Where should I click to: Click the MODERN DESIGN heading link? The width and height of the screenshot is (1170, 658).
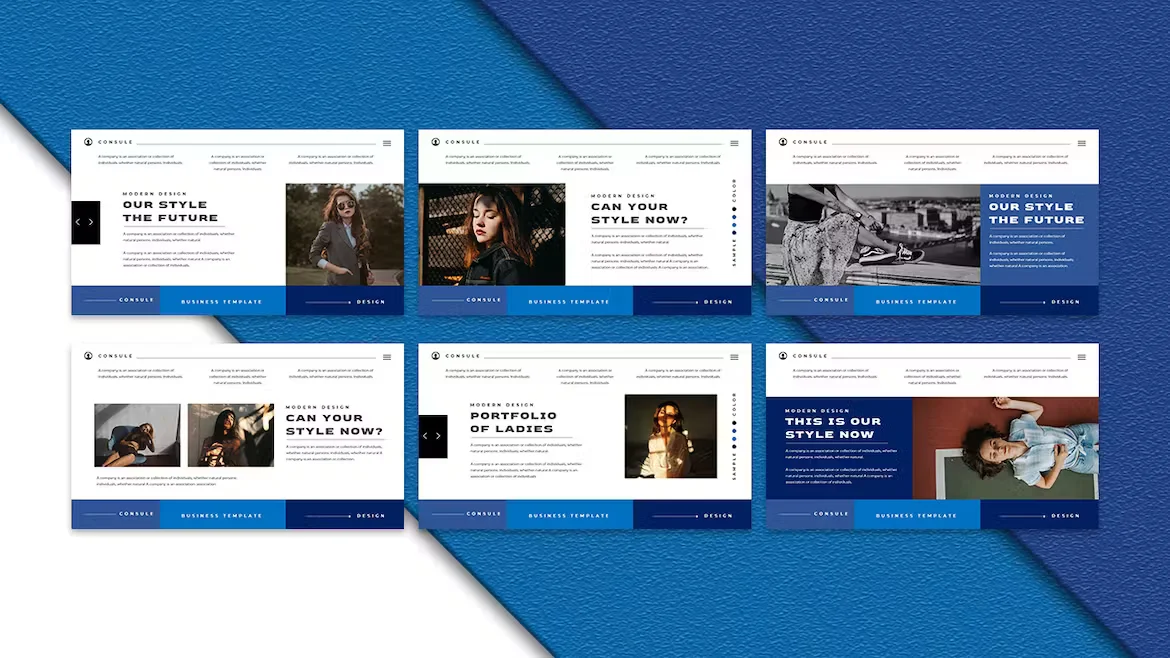154,193
